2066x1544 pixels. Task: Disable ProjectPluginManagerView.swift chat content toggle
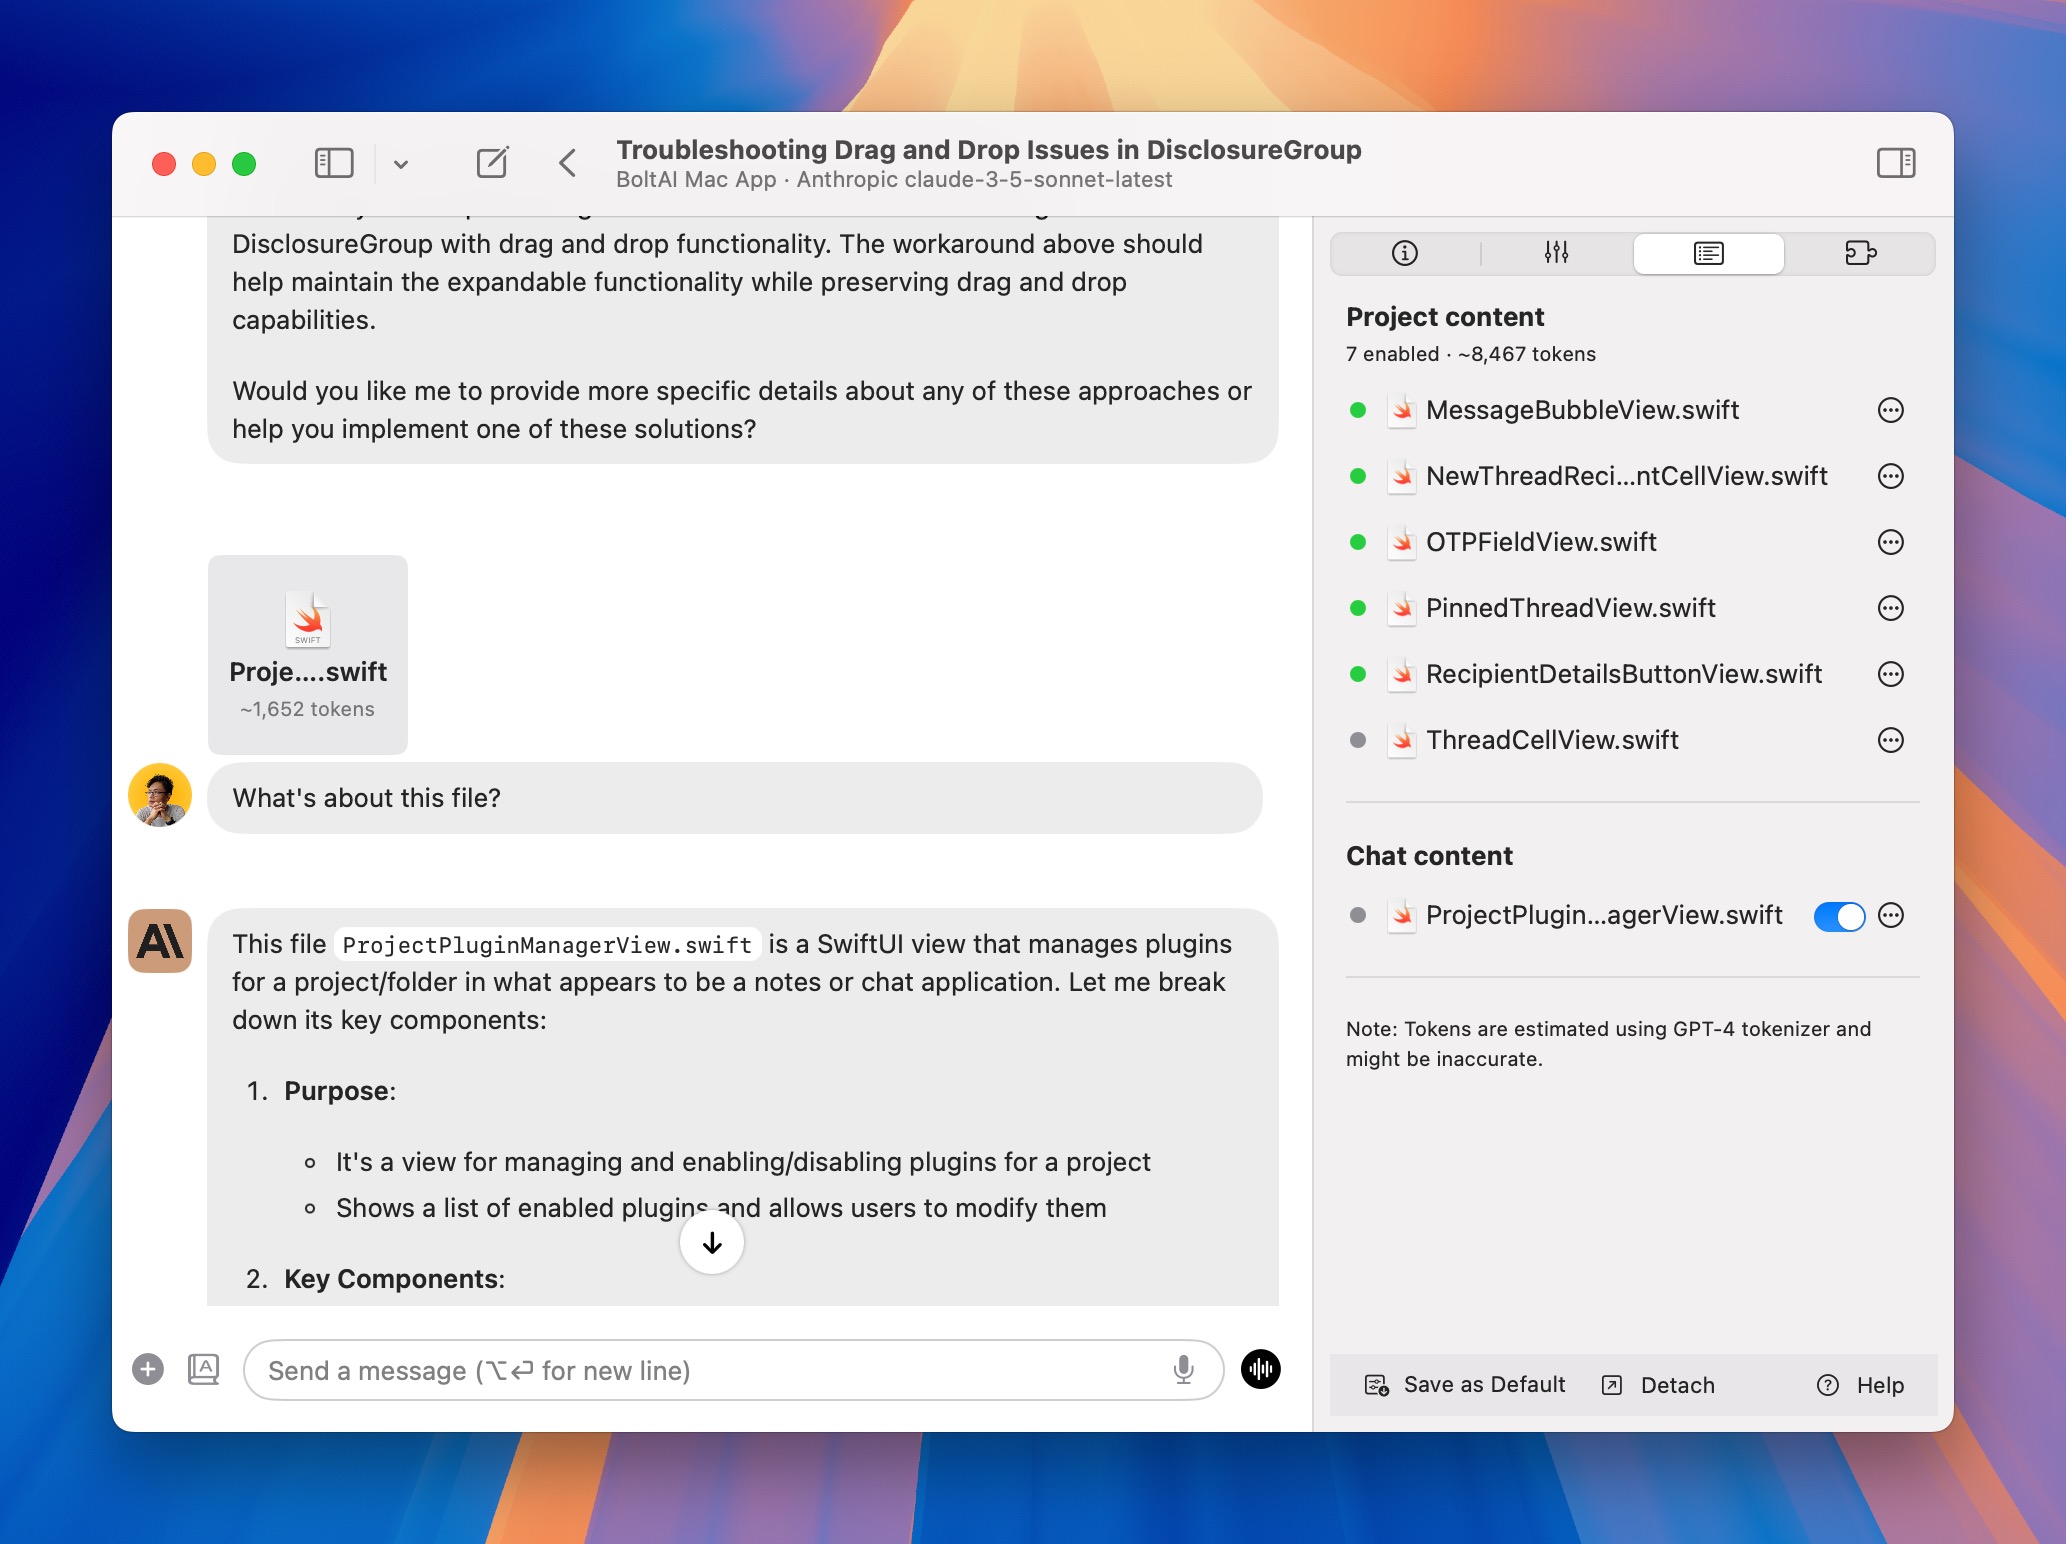coord(1838,916)
